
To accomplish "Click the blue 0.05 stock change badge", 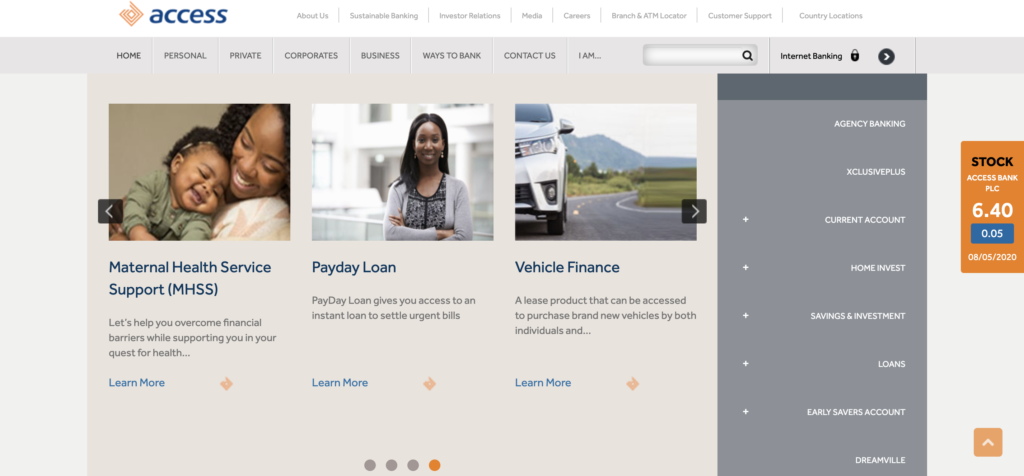I will coord(992,233).
